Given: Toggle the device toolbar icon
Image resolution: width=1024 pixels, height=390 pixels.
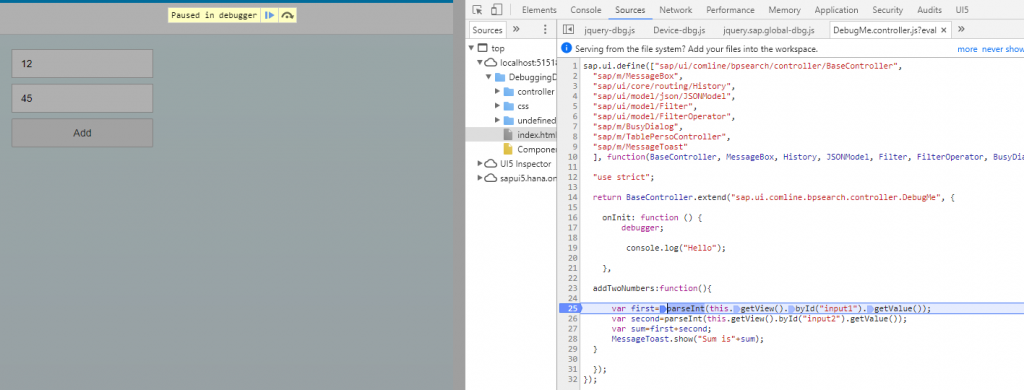Looking at the screenshot, I should coord(496,10).
